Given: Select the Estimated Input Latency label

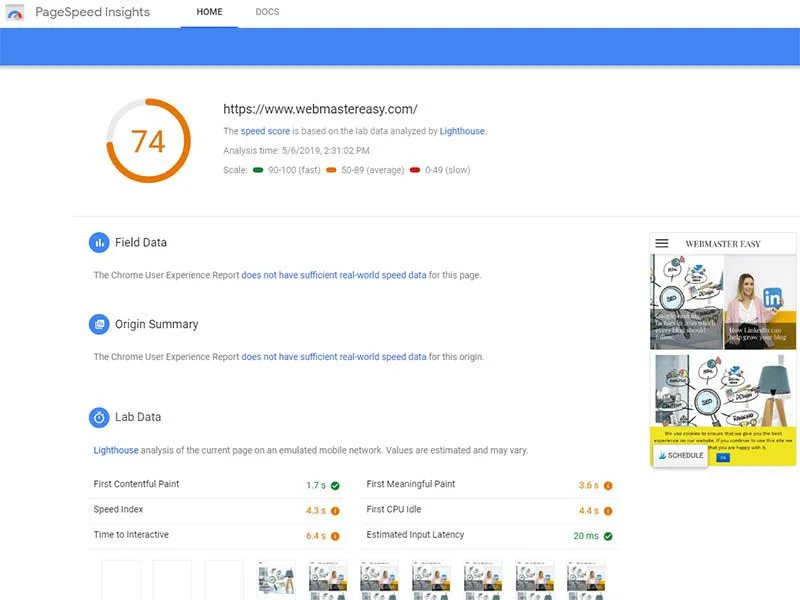Looking at the screenshot, I should click(415, 535).
